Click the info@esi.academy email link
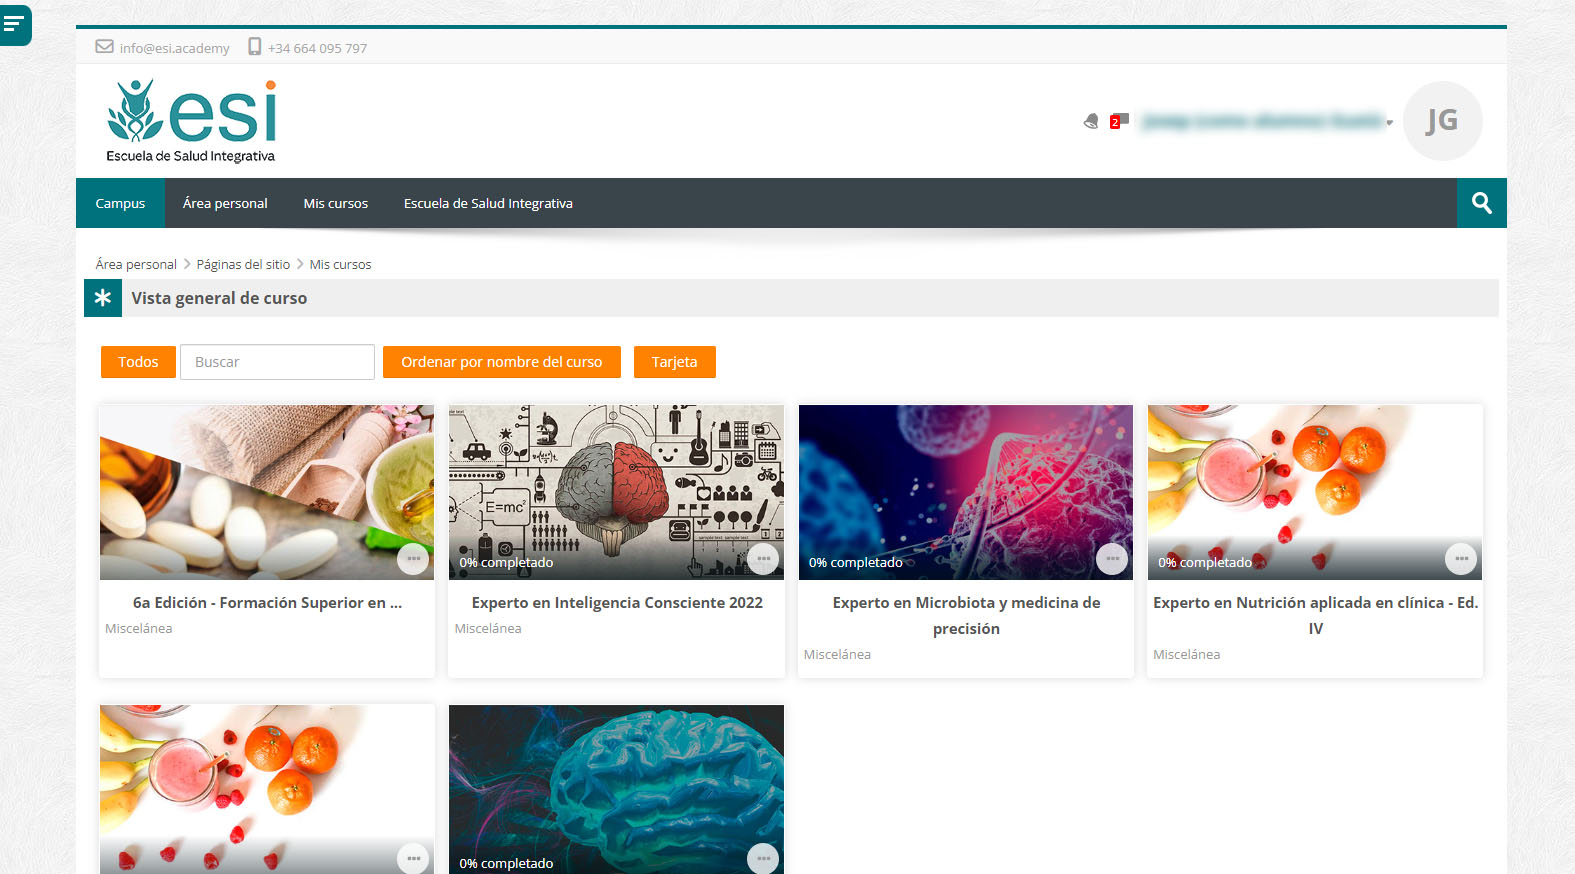The width and height of the screenshot is (1575, 874). 174,48
